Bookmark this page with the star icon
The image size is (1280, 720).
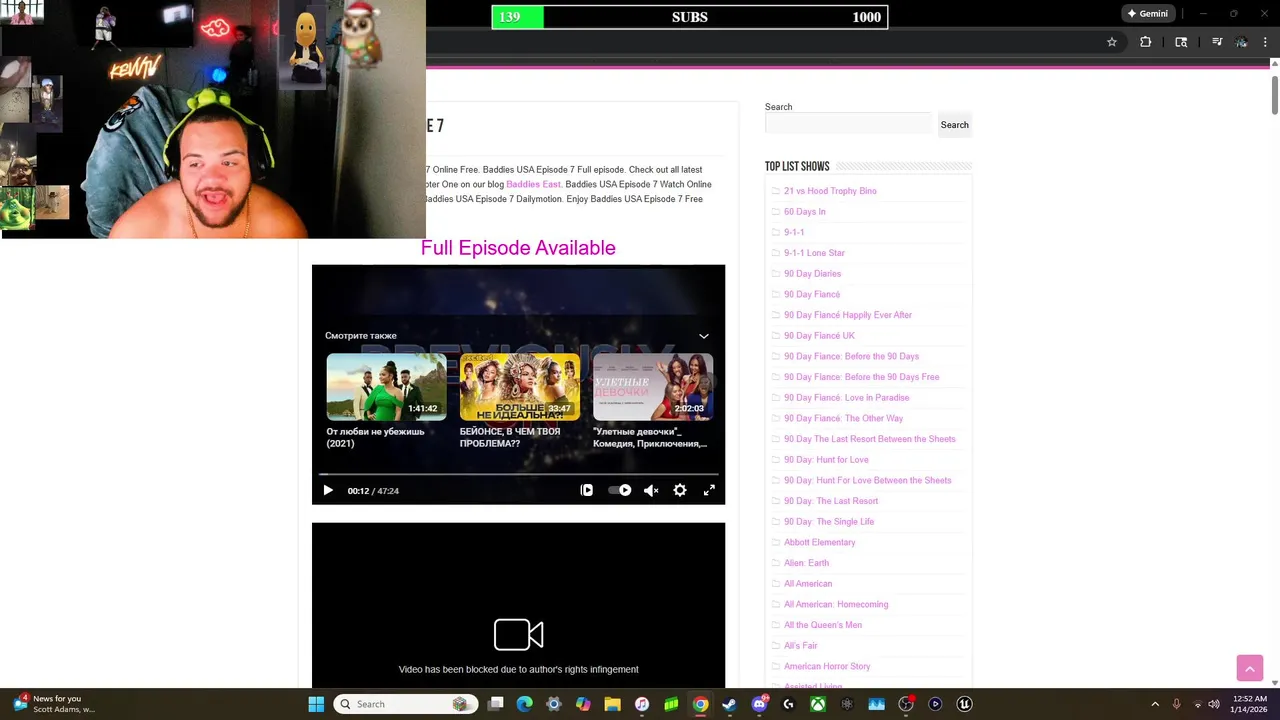pos(1111,42)
